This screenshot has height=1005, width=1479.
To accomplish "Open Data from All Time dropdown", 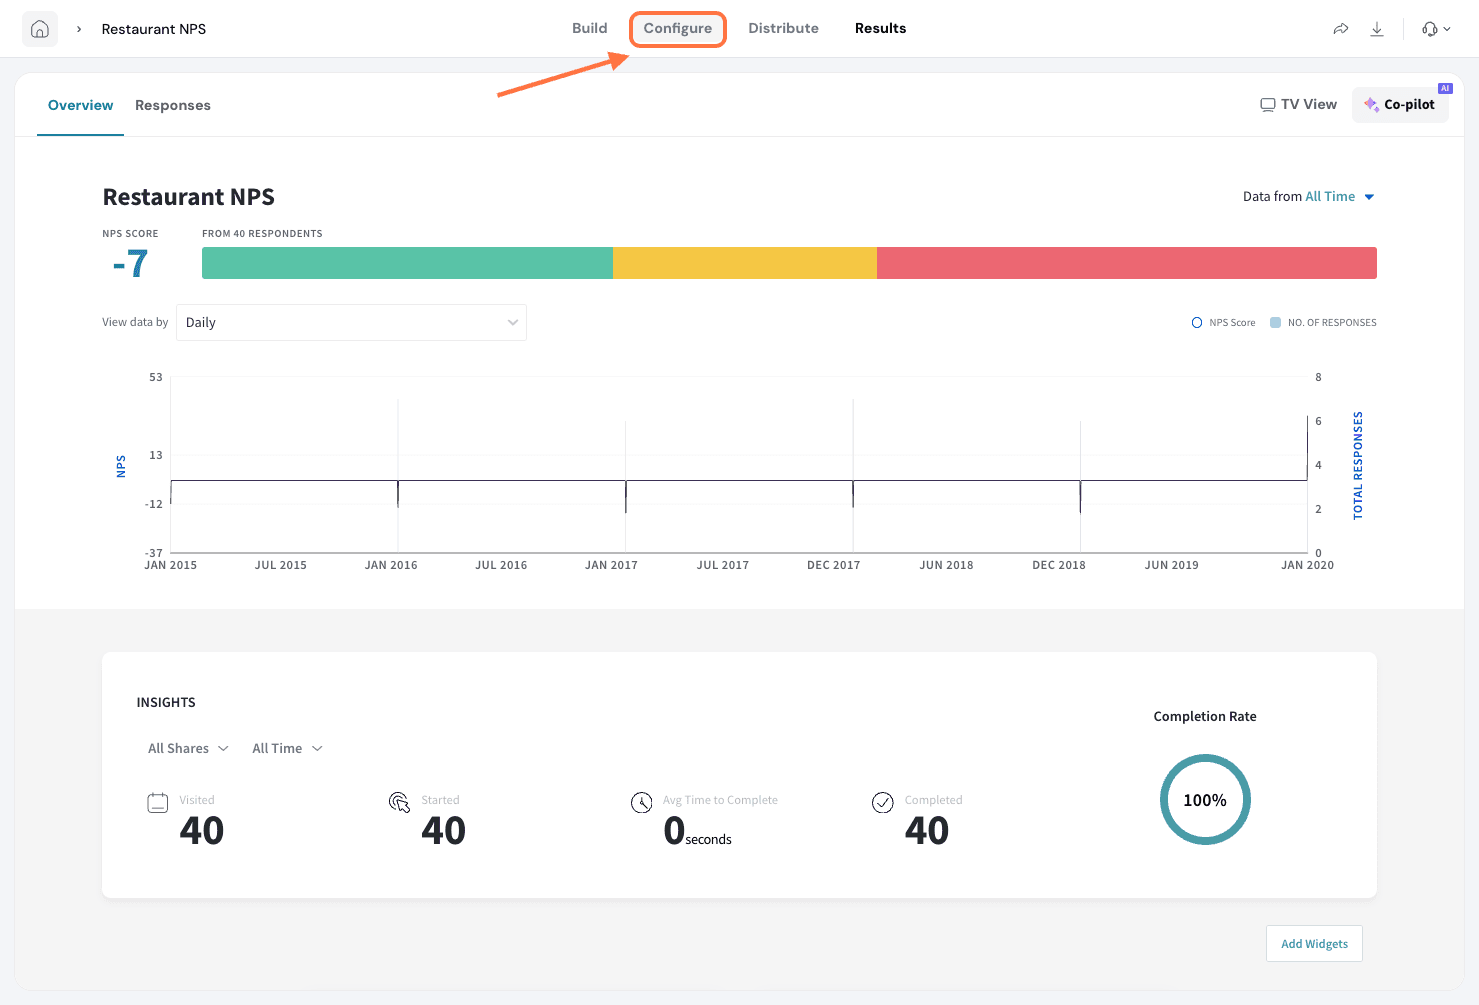I will point(1339,197).
